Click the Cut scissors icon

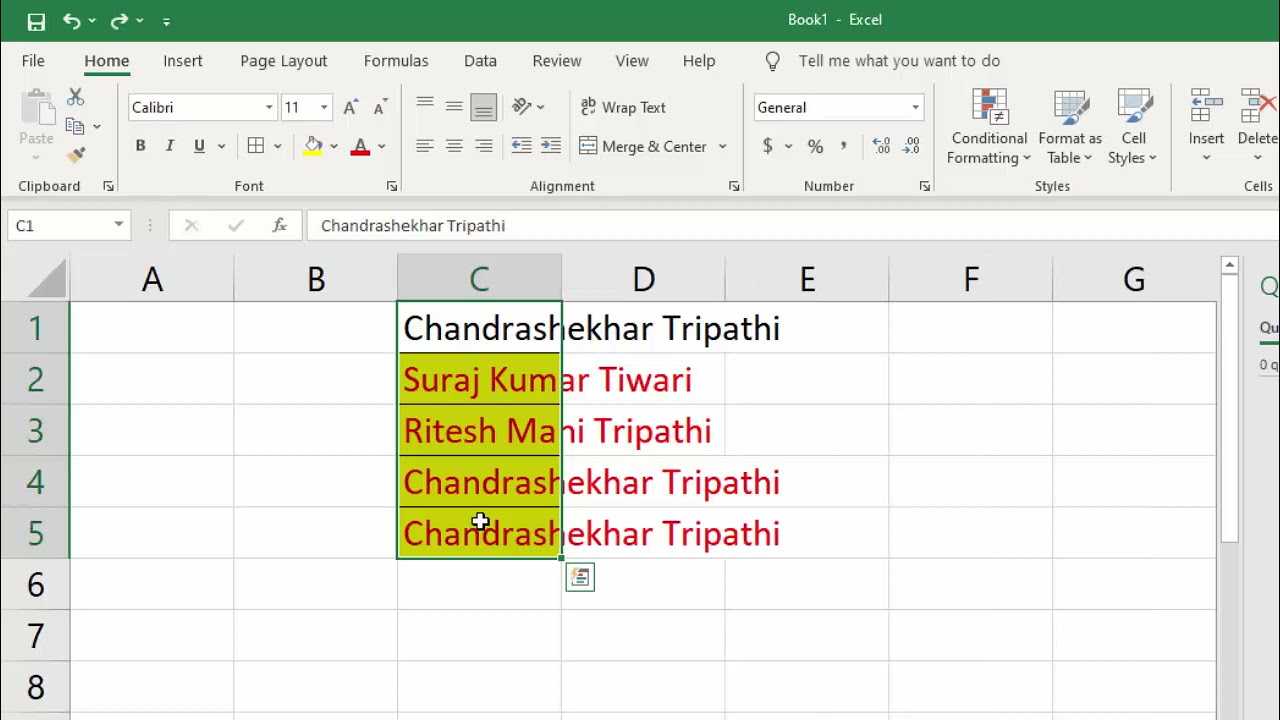coord(75,97)
